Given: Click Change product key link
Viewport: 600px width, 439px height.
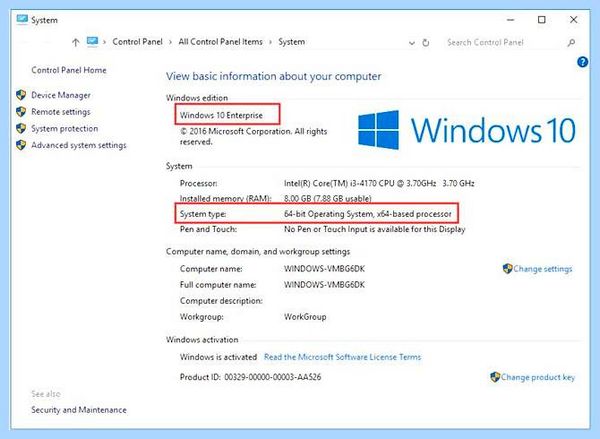Looking at the screenshot, I should (538, 377).
